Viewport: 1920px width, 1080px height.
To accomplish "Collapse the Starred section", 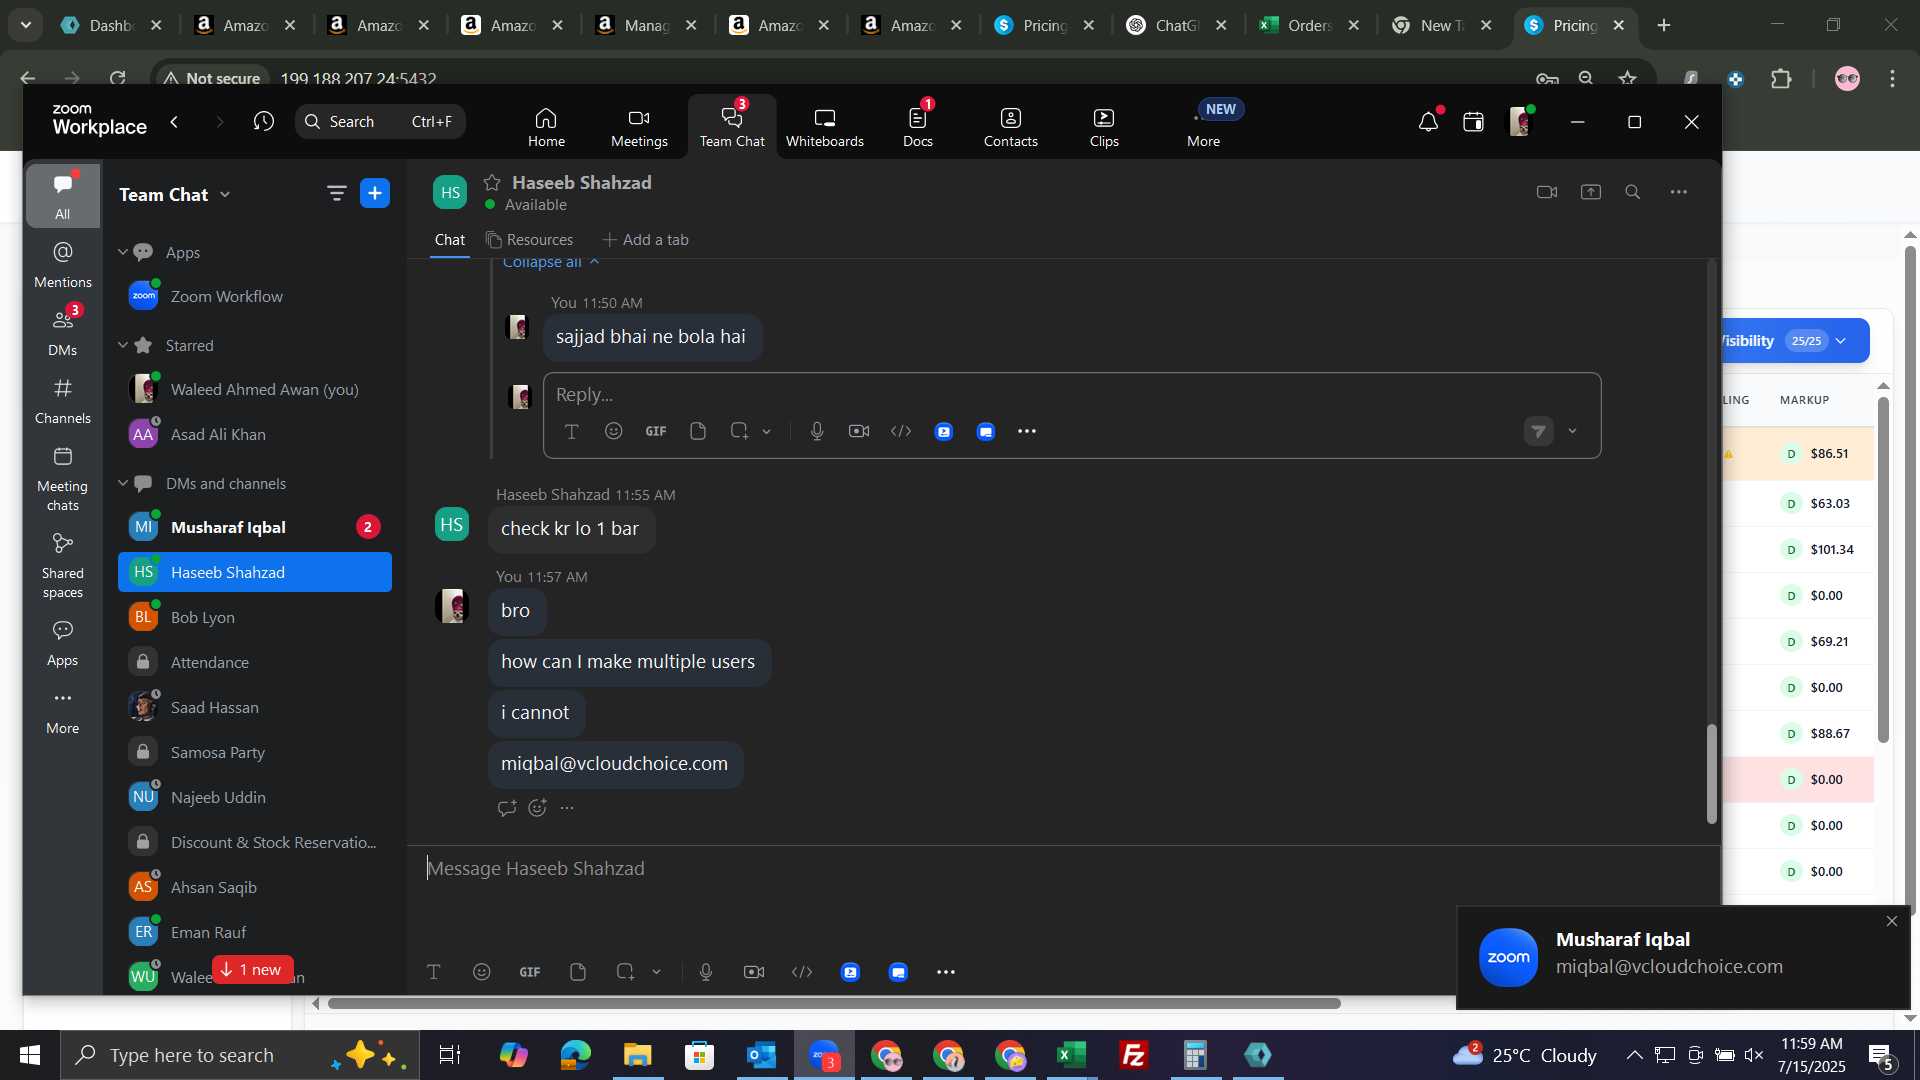I will pos(123,345).
